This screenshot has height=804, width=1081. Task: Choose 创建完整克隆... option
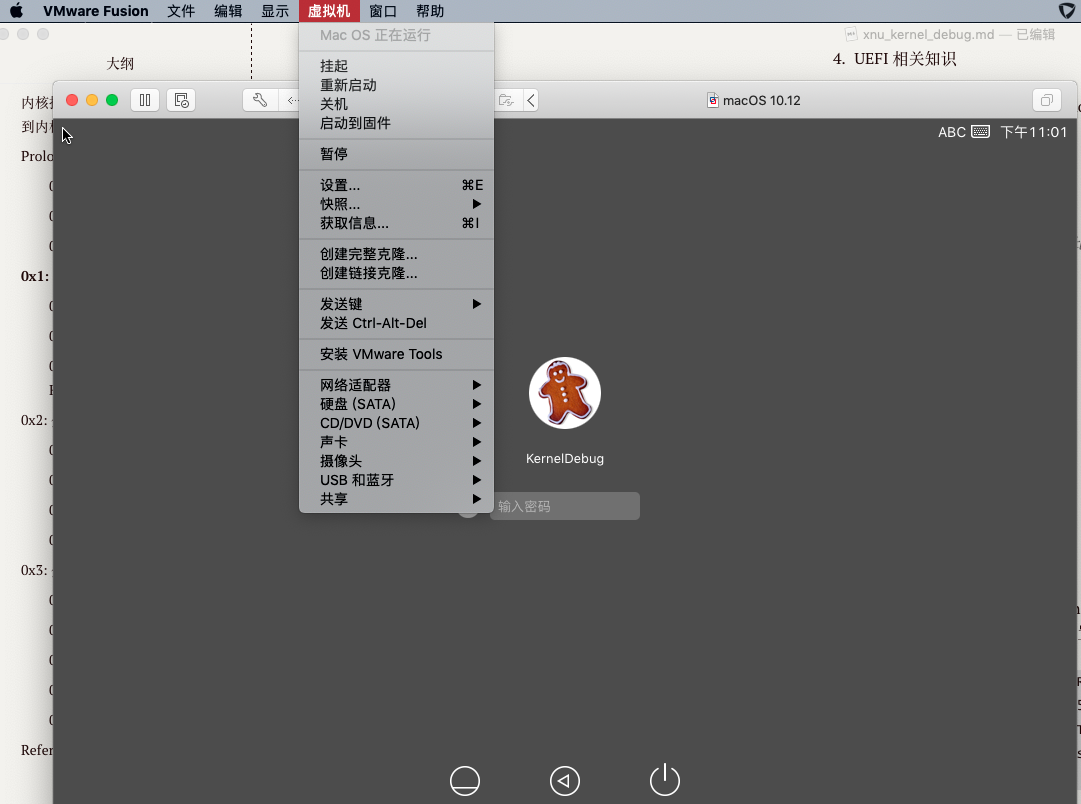396,254
